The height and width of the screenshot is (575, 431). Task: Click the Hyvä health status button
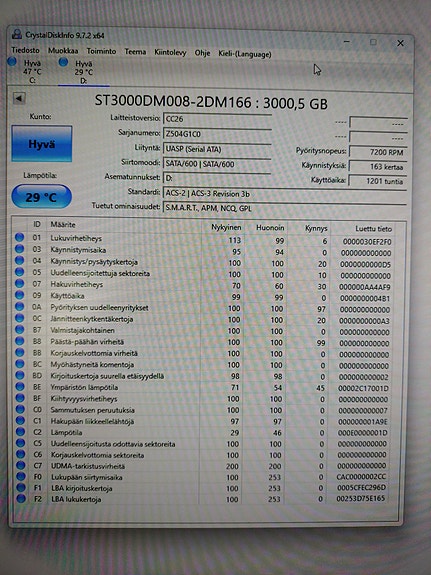pos(41,144)
